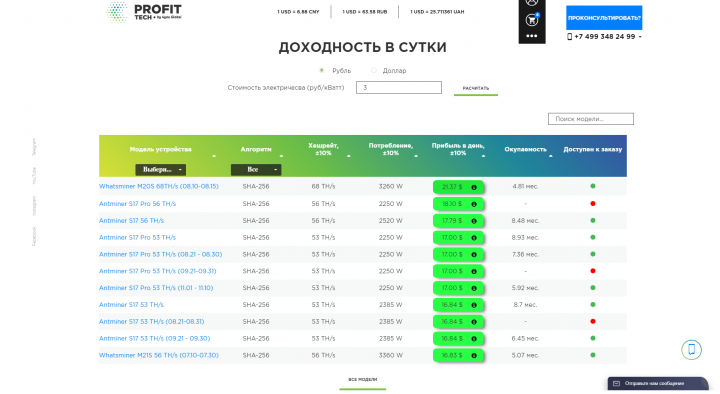Open Antminer S17 53 TH/s (09.21 - 09.30) link
720x394 pixels.
(154, 338)
